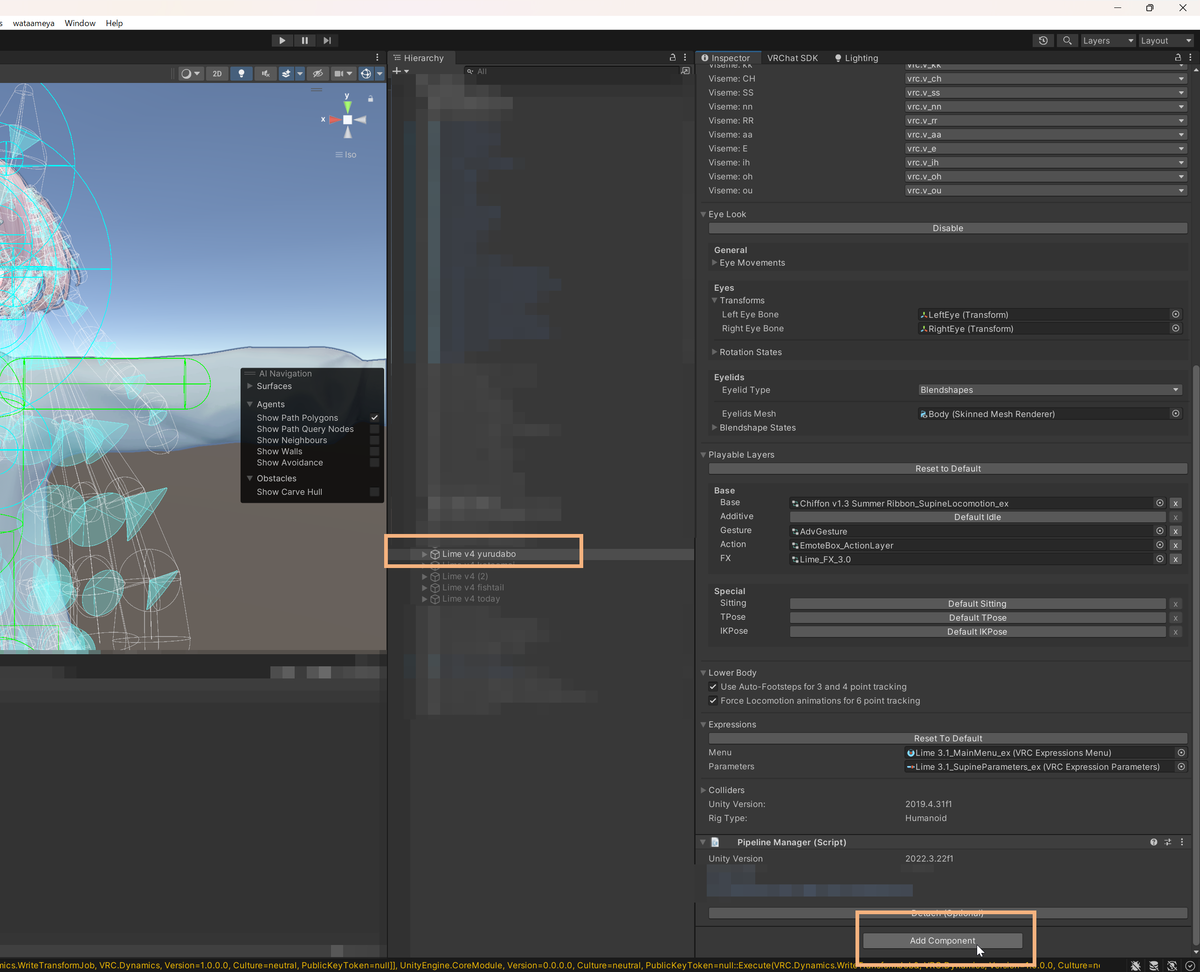
Task: Select Lime v4 today in Hierarchy
Action: click(471, 599)
